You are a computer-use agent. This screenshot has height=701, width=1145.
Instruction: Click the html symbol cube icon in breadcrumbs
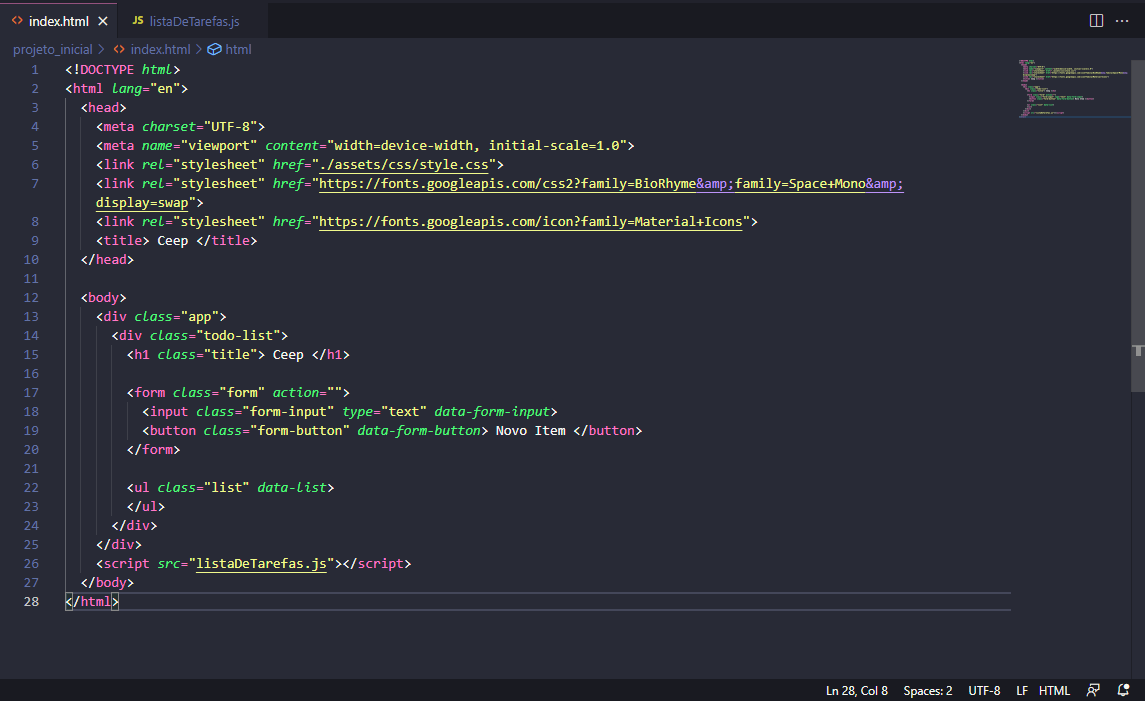tap(214, 49)
